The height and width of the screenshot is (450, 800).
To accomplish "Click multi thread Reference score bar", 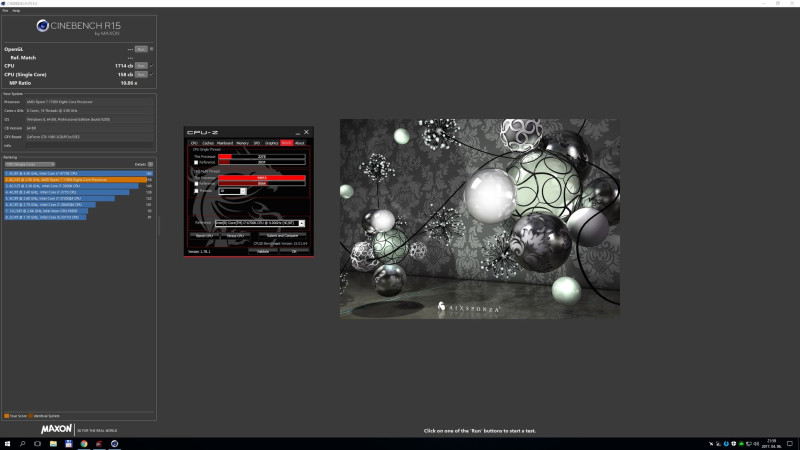I will point(262,183).
